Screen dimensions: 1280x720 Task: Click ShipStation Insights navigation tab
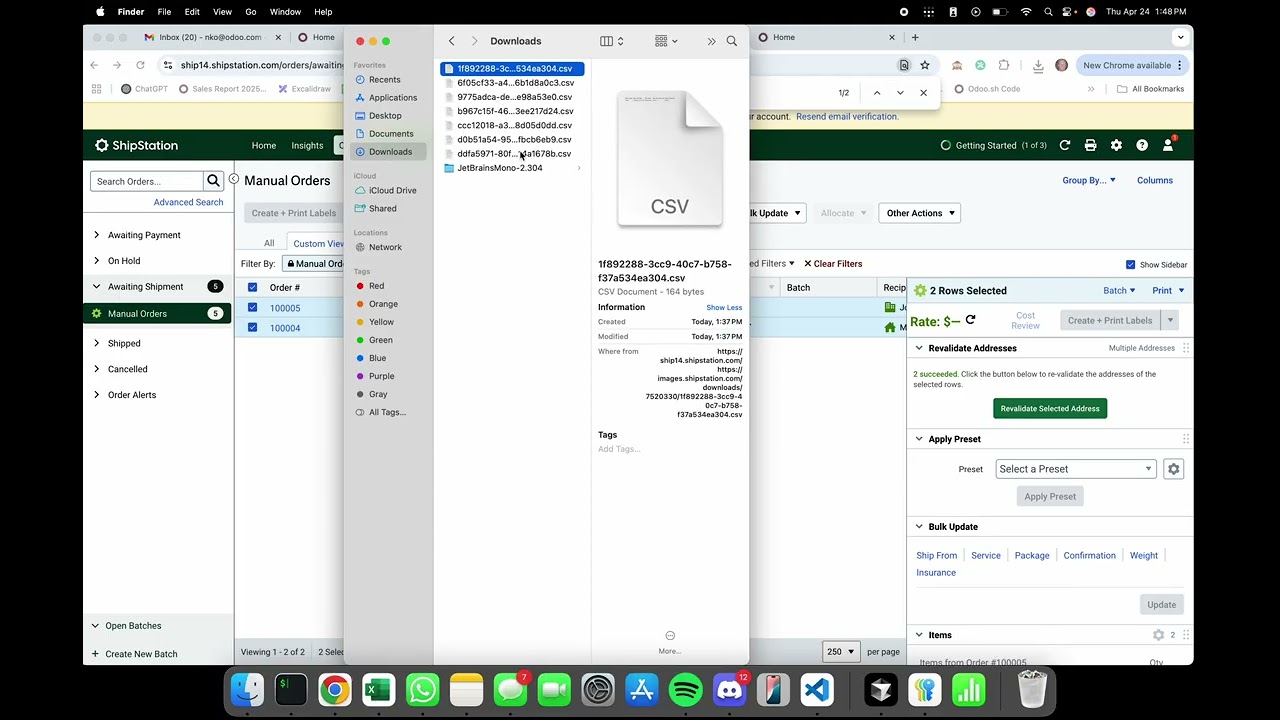tap(307, 146)
